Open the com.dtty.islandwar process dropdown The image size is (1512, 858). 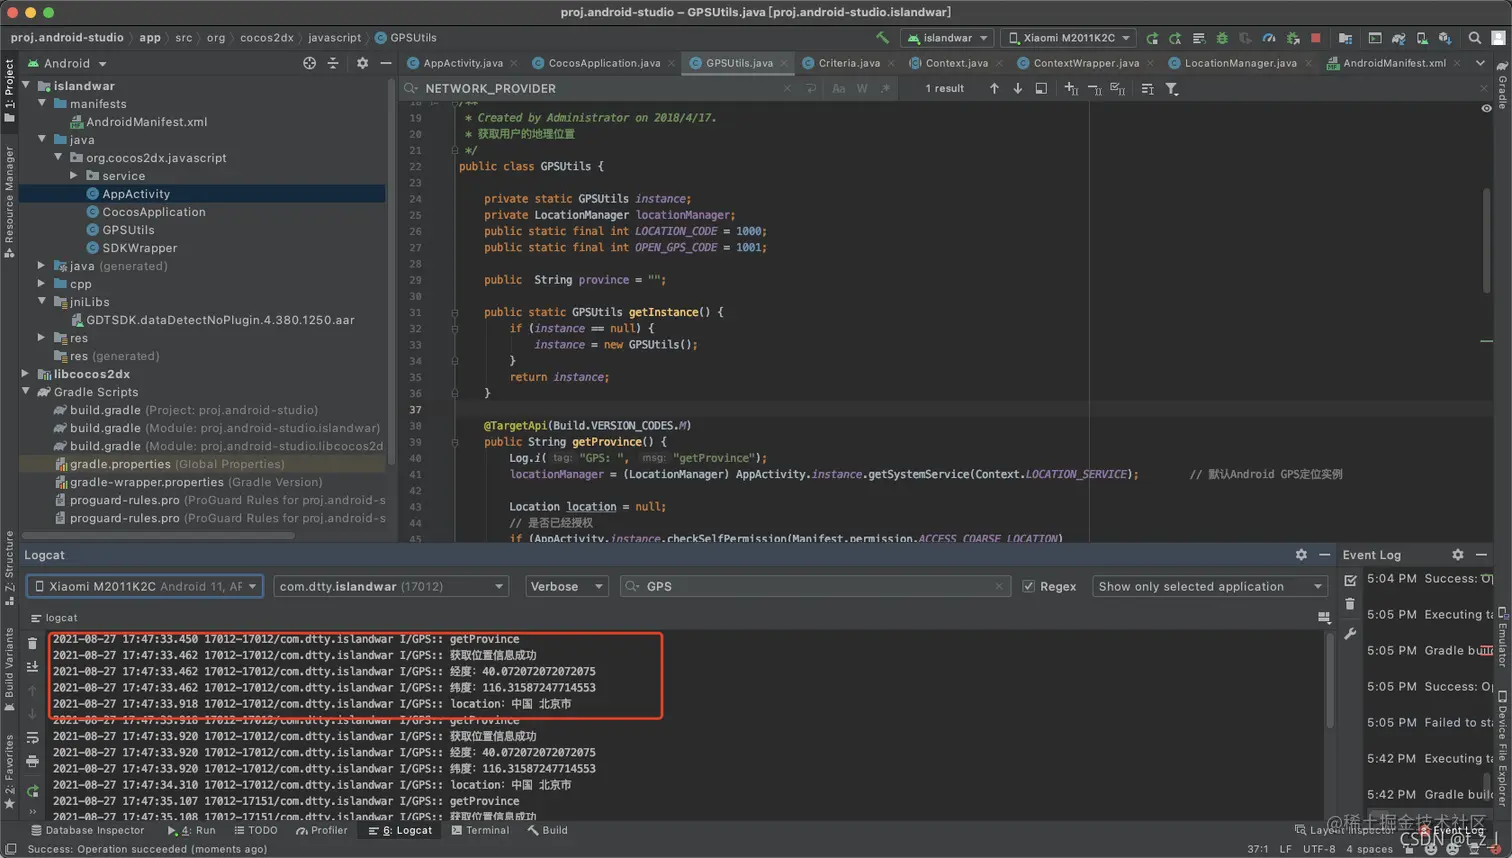point(391,586)
